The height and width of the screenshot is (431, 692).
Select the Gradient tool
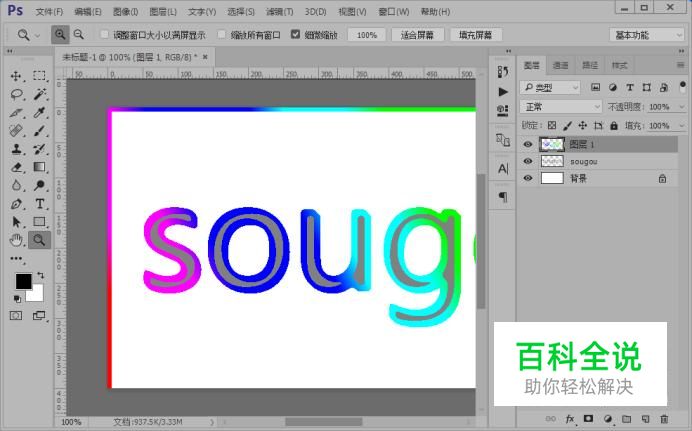39,167
